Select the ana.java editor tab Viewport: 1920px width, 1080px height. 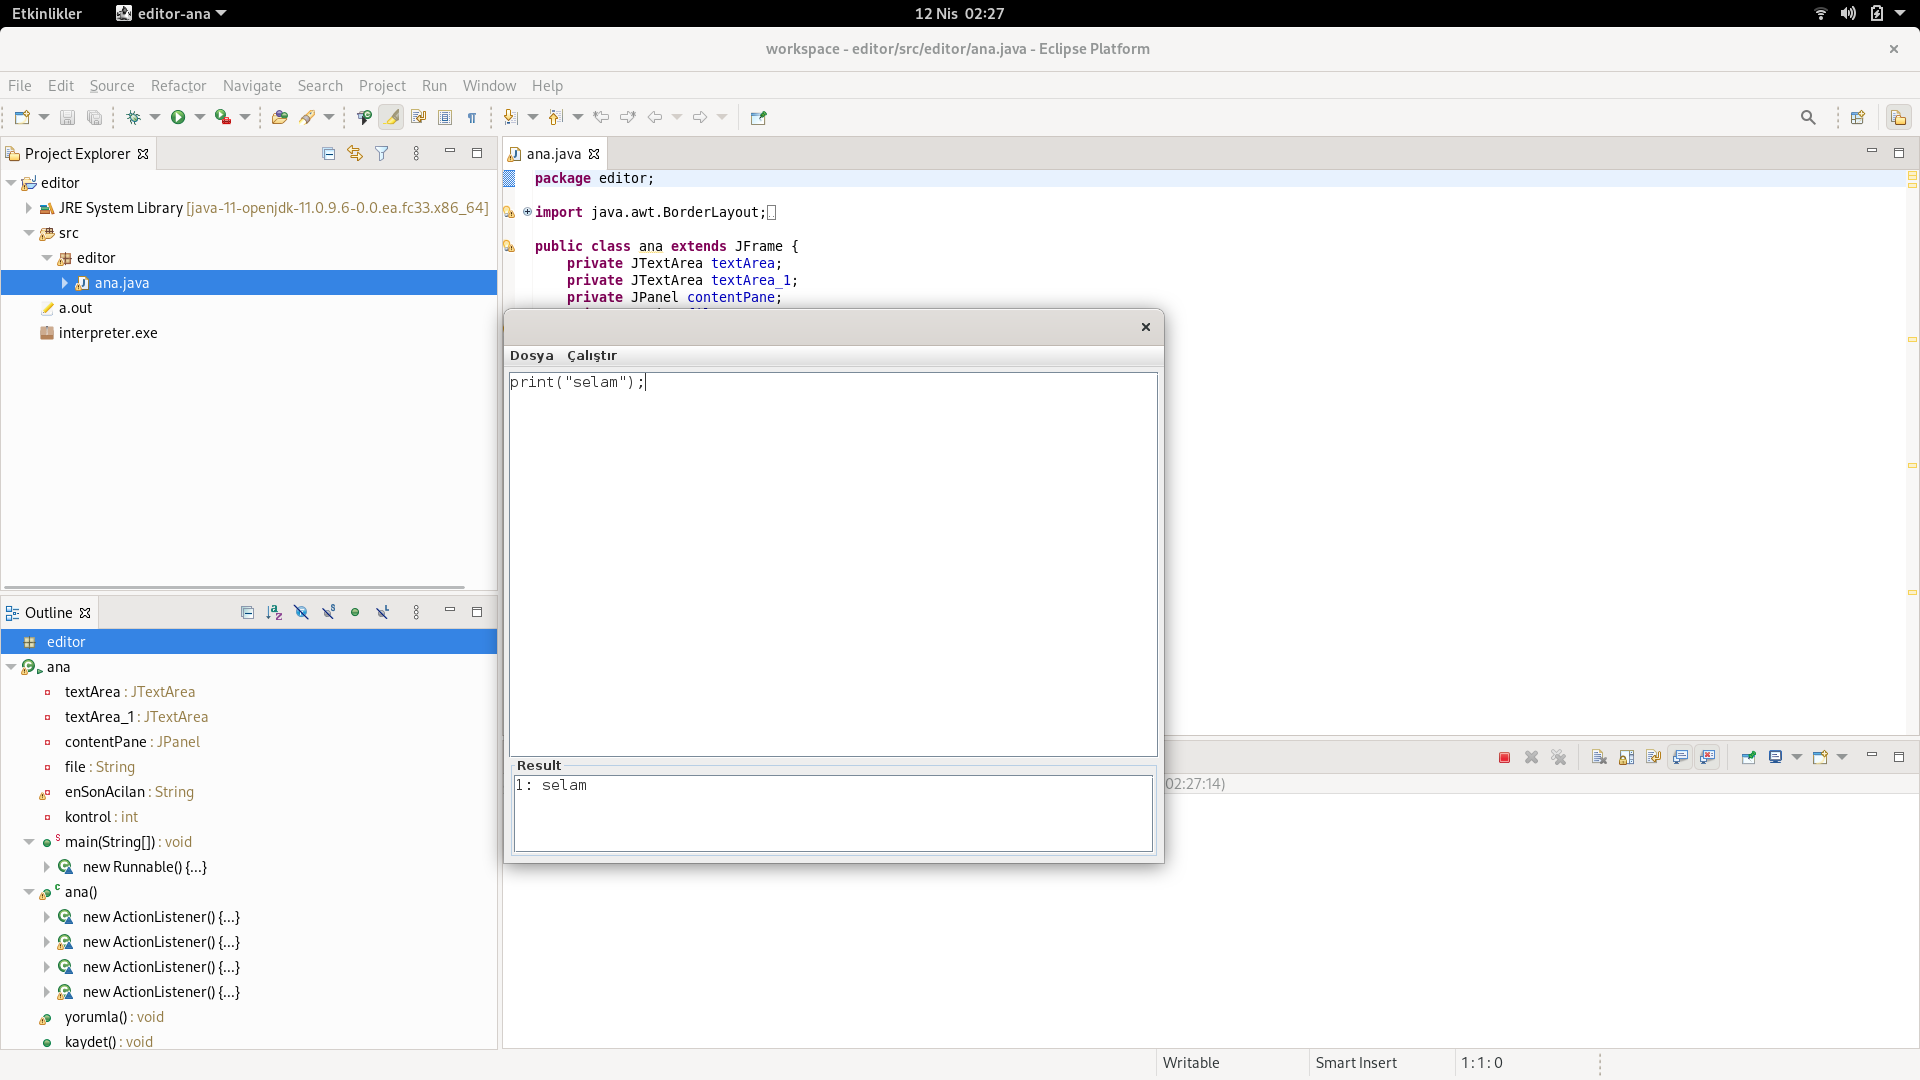(554, 154)
